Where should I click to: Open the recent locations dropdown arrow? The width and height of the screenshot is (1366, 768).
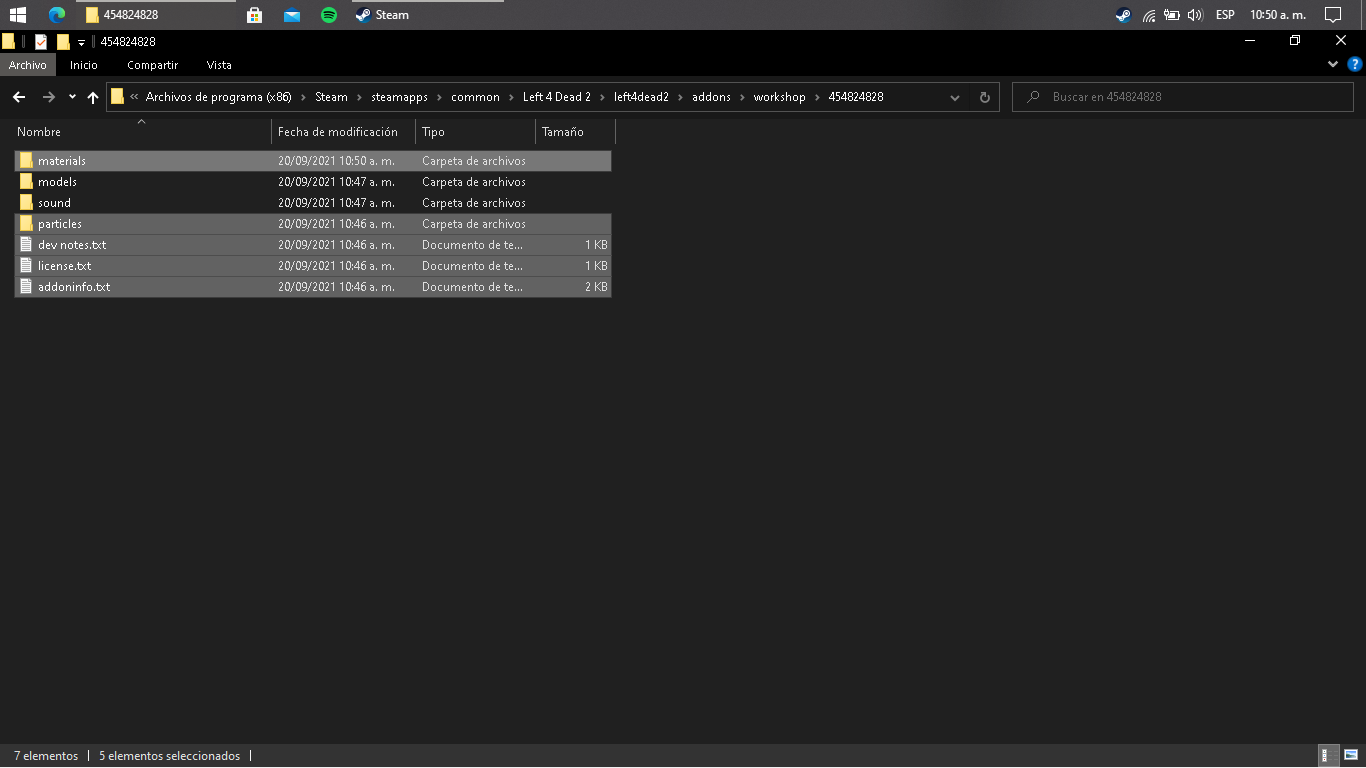tap(72, 97)
